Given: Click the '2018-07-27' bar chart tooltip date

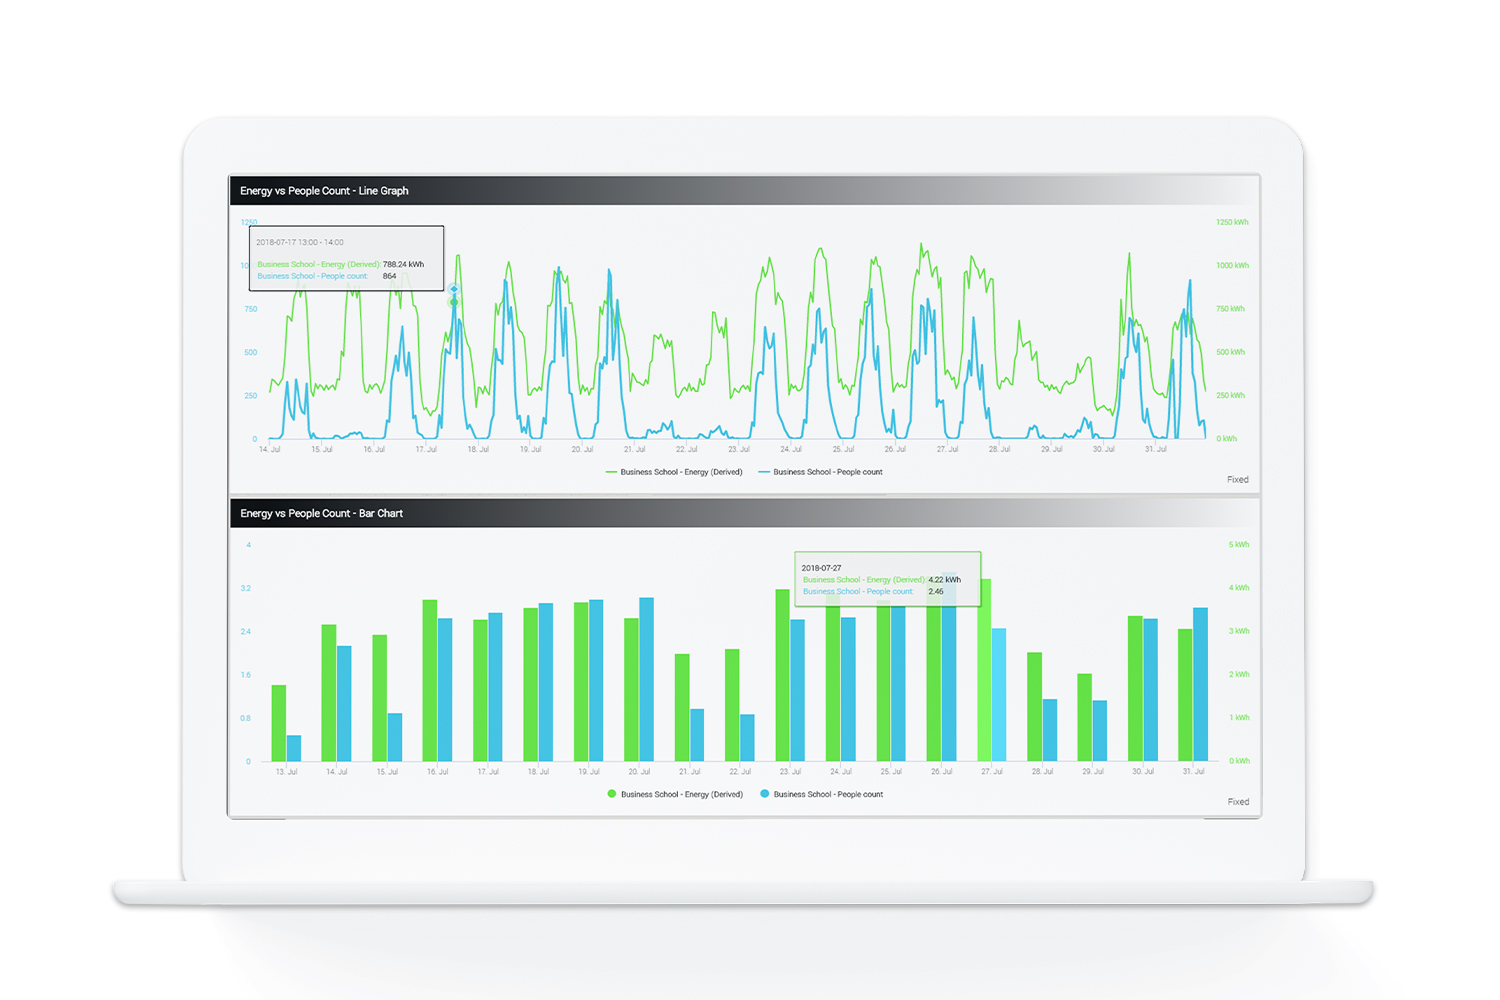Looking at the screenshot, I should pyautogui.click(x=822, y=568).
